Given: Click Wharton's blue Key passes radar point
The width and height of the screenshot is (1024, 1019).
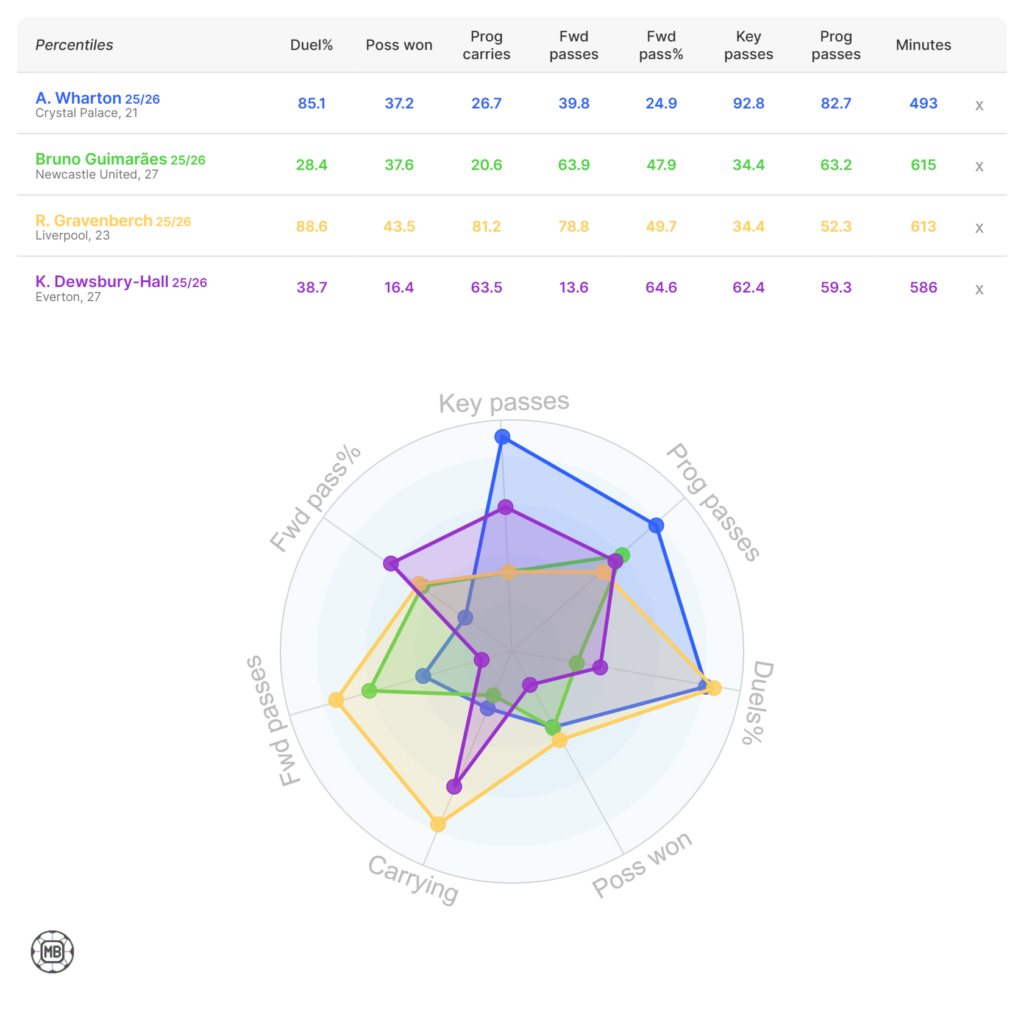Looking at the screenshot, I should [502, 436].
